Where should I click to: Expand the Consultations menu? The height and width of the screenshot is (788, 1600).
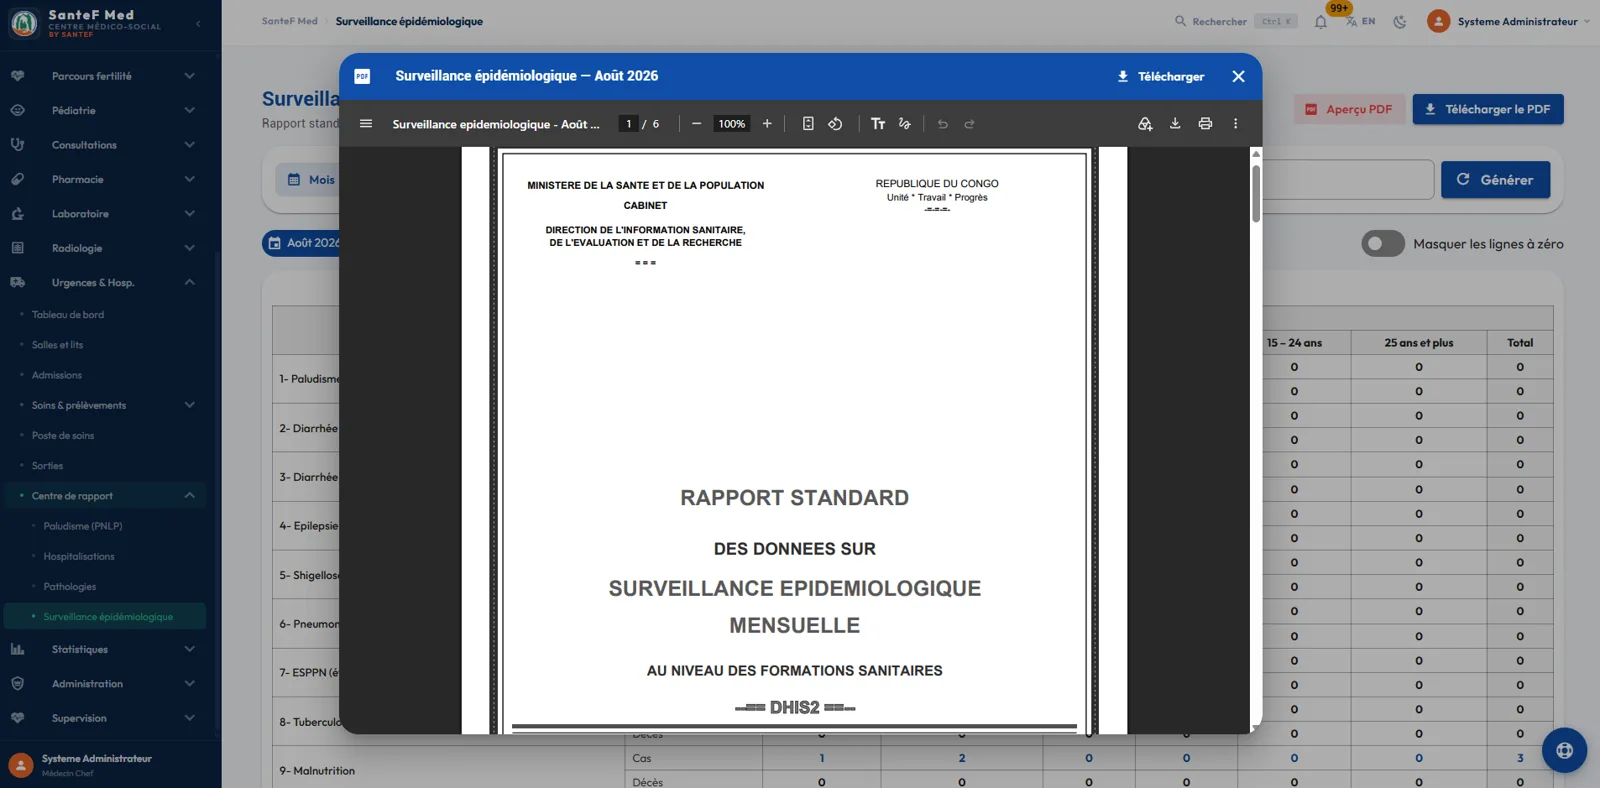pos(104,145)
